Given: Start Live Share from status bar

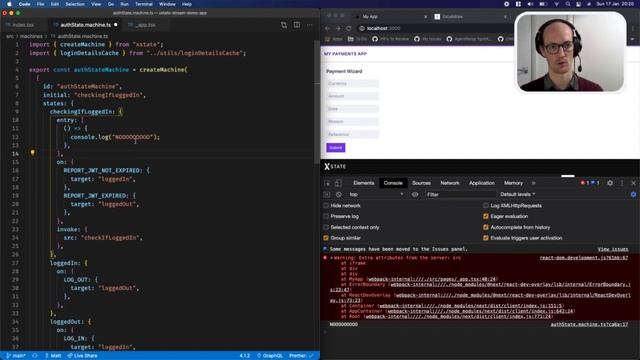Looking at the screenshot, I should [82, 356].
